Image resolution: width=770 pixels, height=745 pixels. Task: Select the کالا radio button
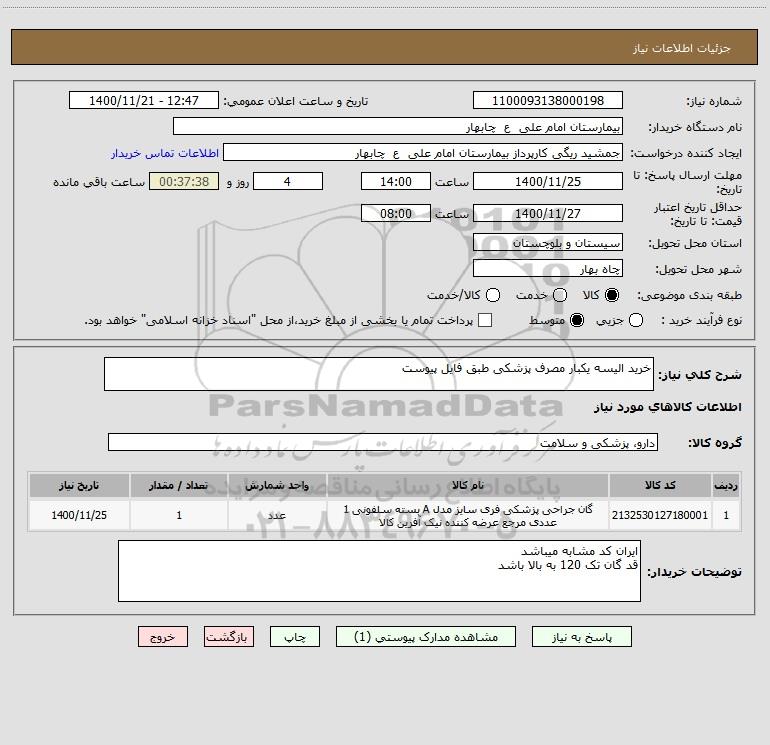click(612, 295)
